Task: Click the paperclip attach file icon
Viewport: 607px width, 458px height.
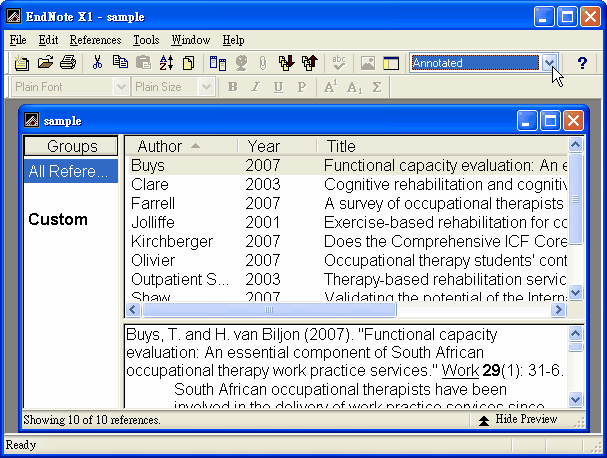Action: (263, 63)
